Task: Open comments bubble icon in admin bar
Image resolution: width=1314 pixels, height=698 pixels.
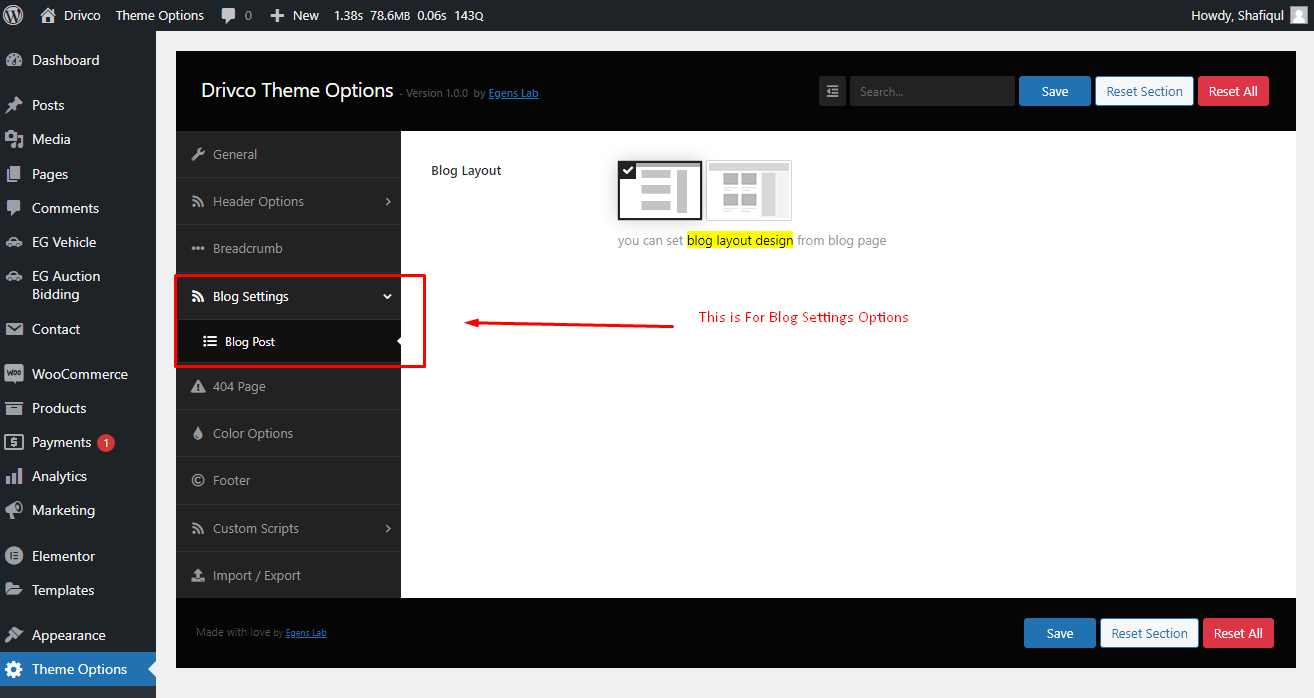Action: (x=229, y=16)
